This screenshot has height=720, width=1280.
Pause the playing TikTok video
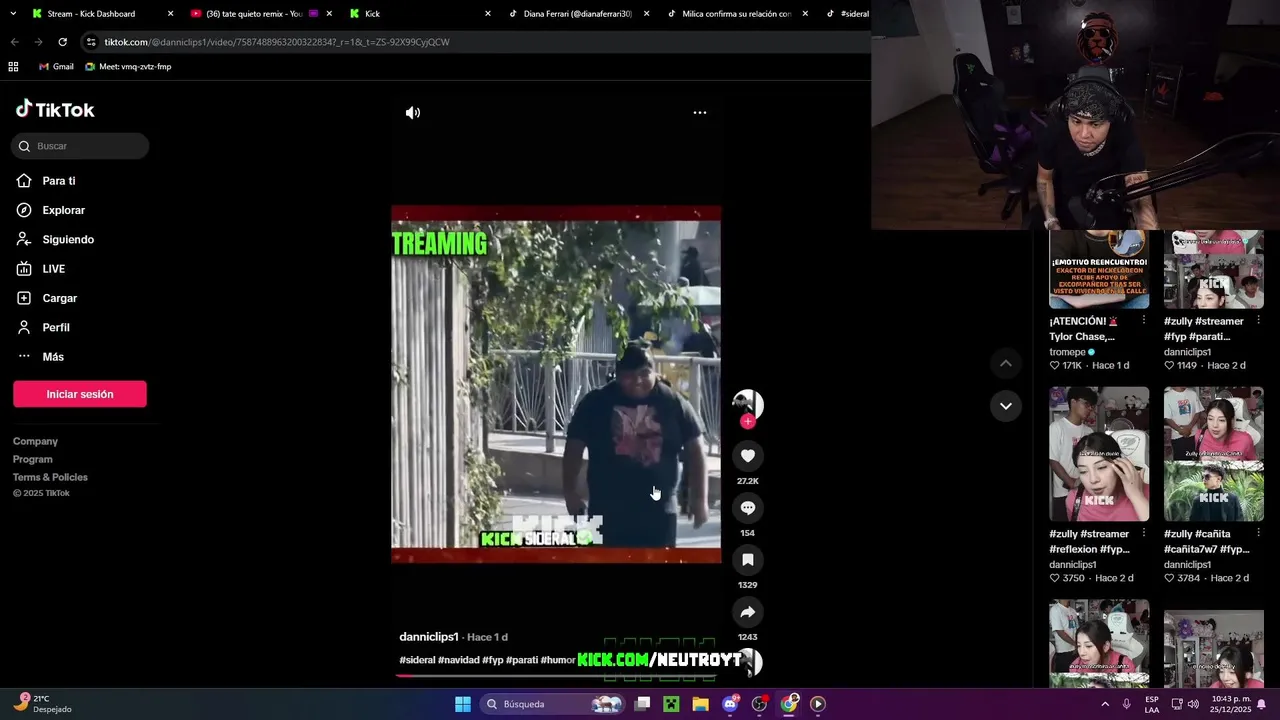click(556, 384)
